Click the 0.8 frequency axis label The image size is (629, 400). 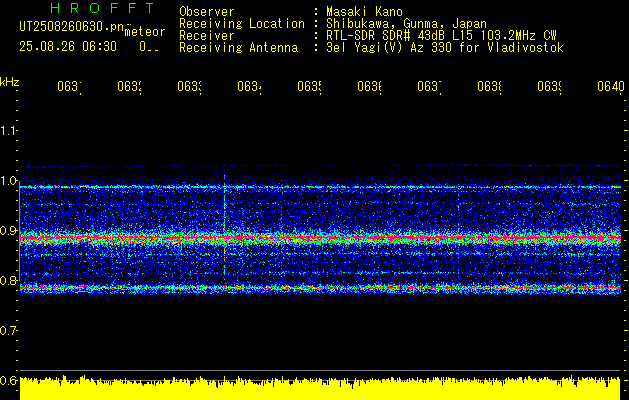8,280
